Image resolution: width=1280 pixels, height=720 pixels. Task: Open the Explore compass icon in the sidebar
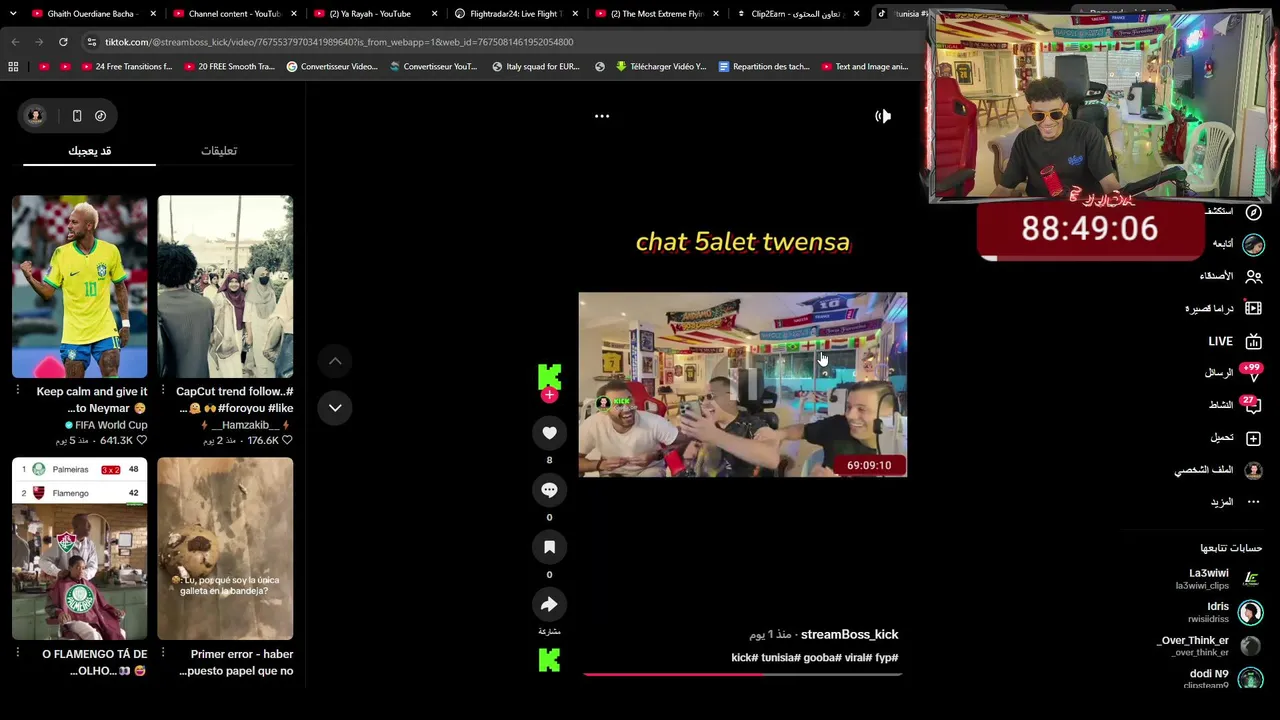(1253, 212)
